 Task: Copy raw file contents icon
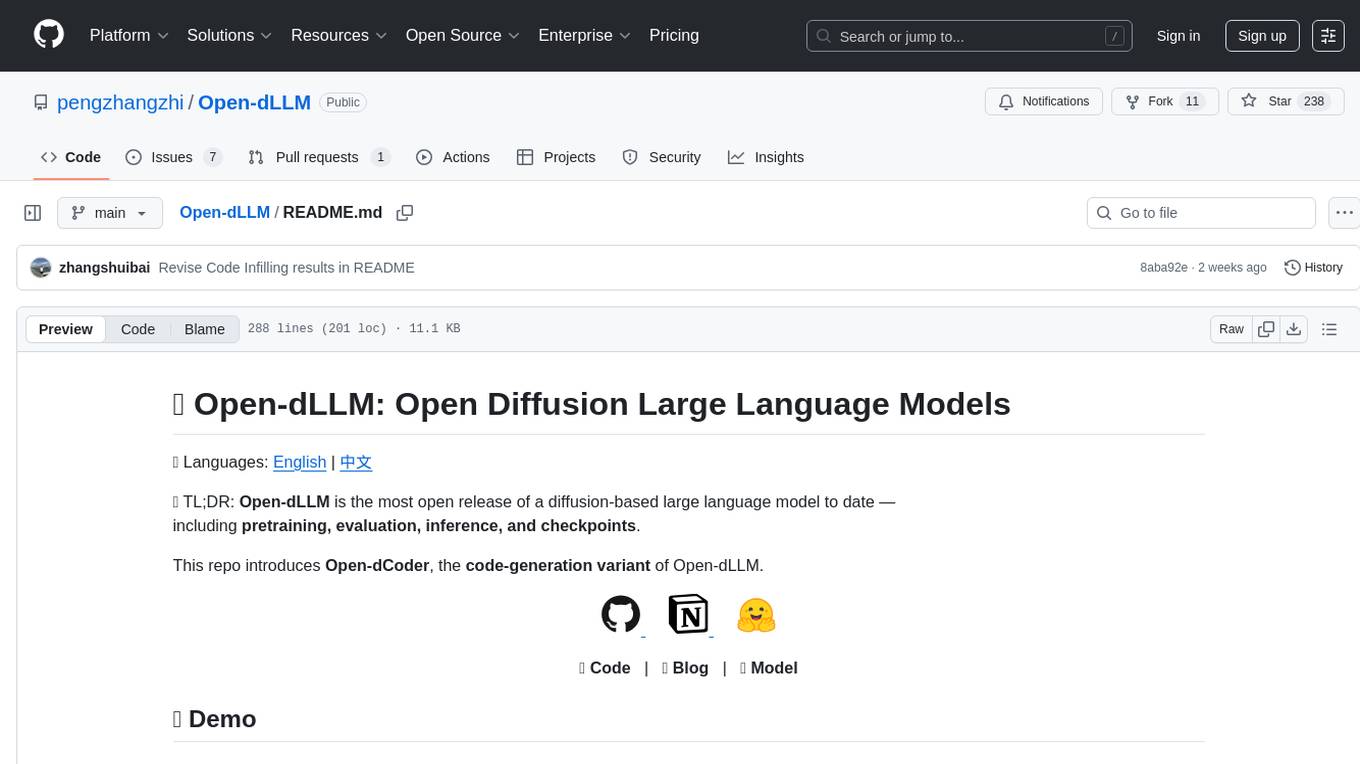click(1267, 329)
